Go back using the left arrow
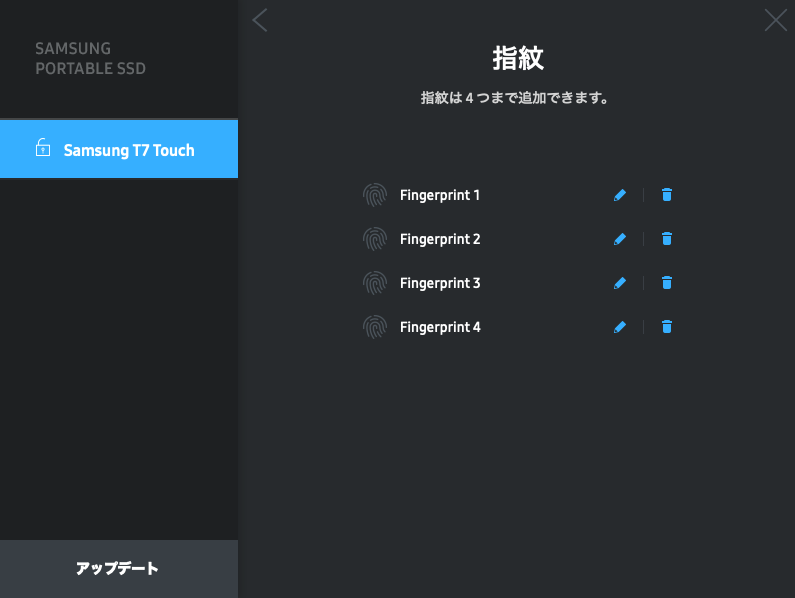 tap(260, 20)
